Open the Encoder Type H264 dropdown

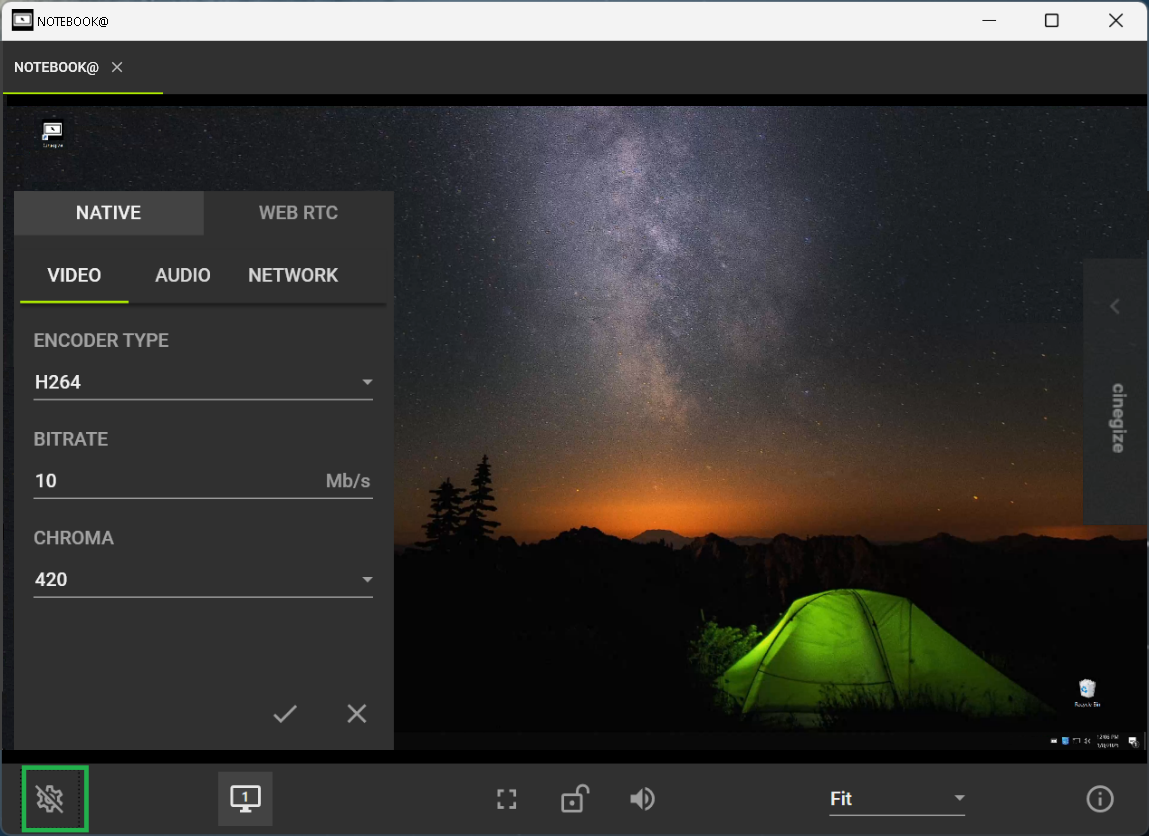pos(203,382)
